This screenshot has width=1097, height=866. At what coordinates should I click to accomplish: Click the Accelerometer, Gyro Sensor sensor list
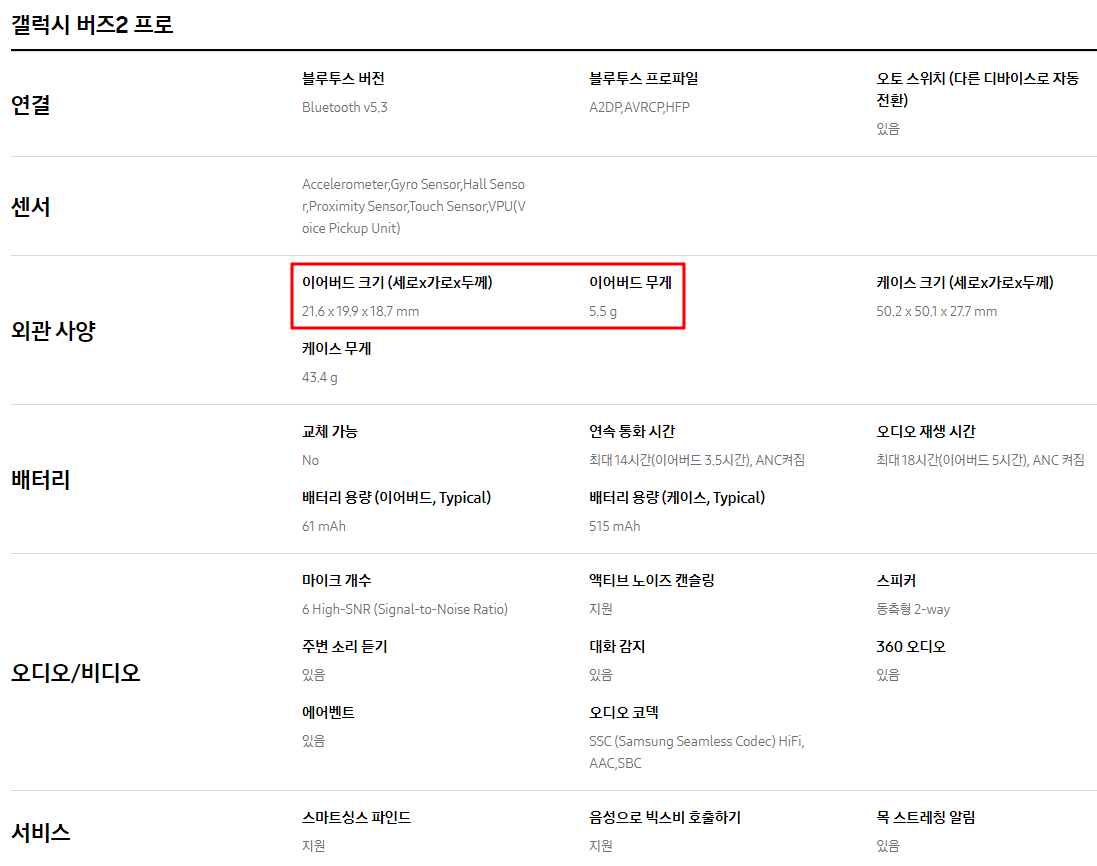[x=414, y=206]
